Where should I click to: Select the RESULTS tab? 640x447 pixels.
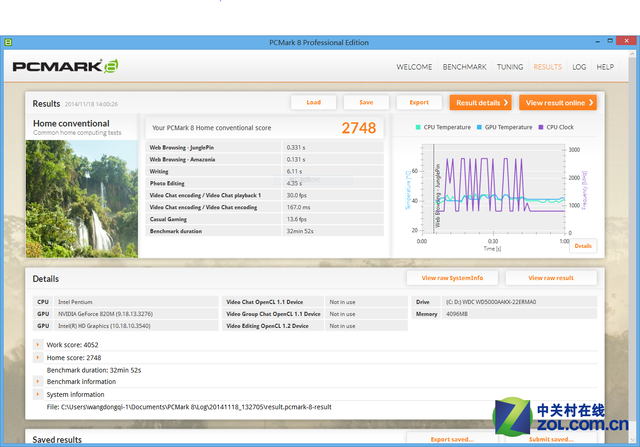pos(547,67)
